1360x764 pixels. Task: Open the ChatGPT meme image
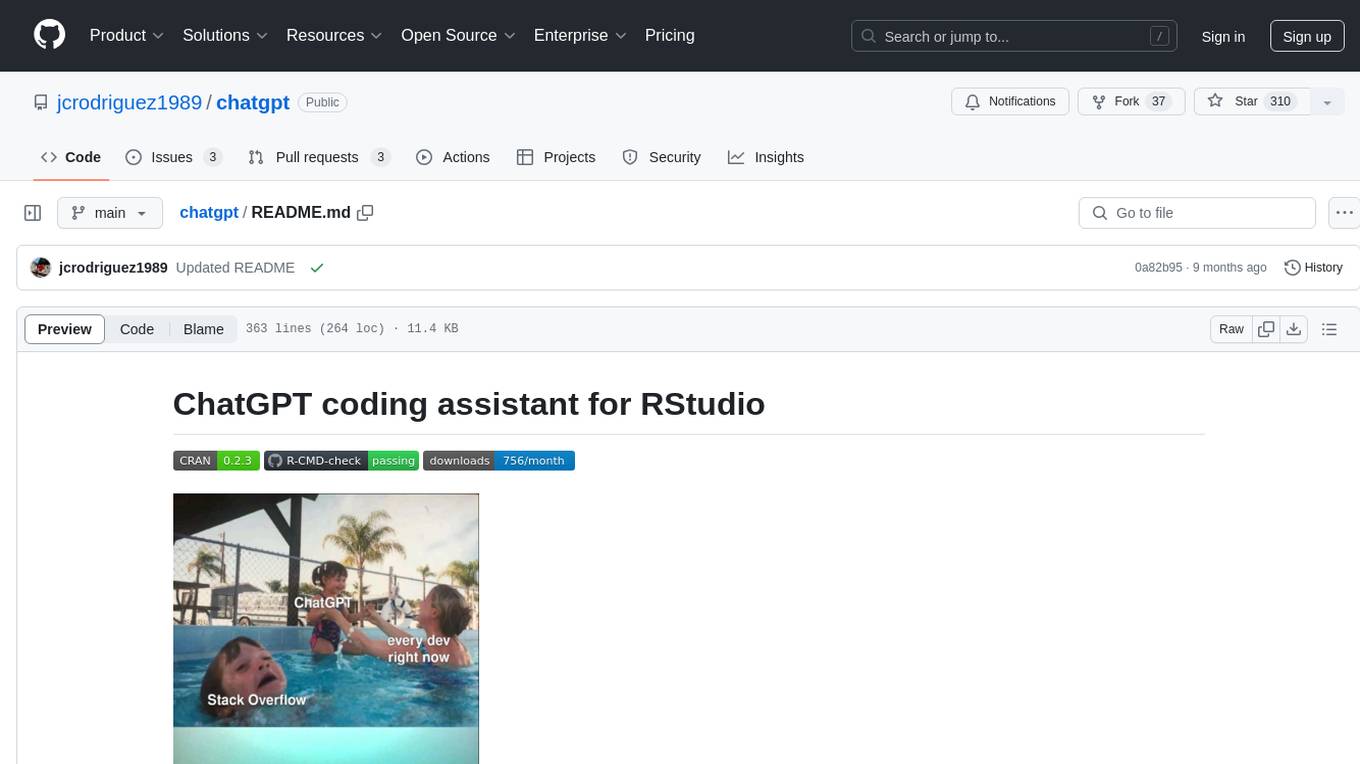tap(326, 629)
